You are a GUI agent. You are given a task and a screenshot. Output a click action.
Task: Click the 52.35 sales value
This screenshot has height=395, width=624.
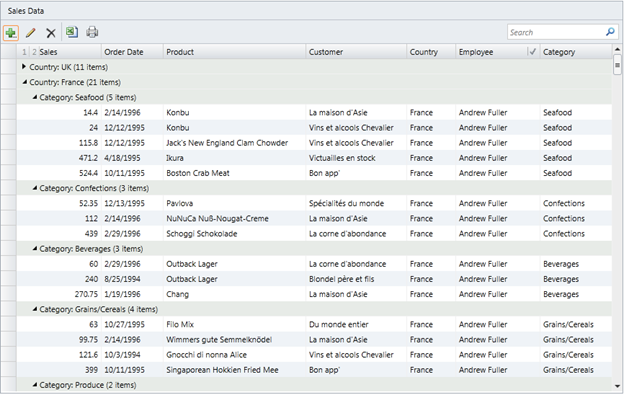coord(88,203)
